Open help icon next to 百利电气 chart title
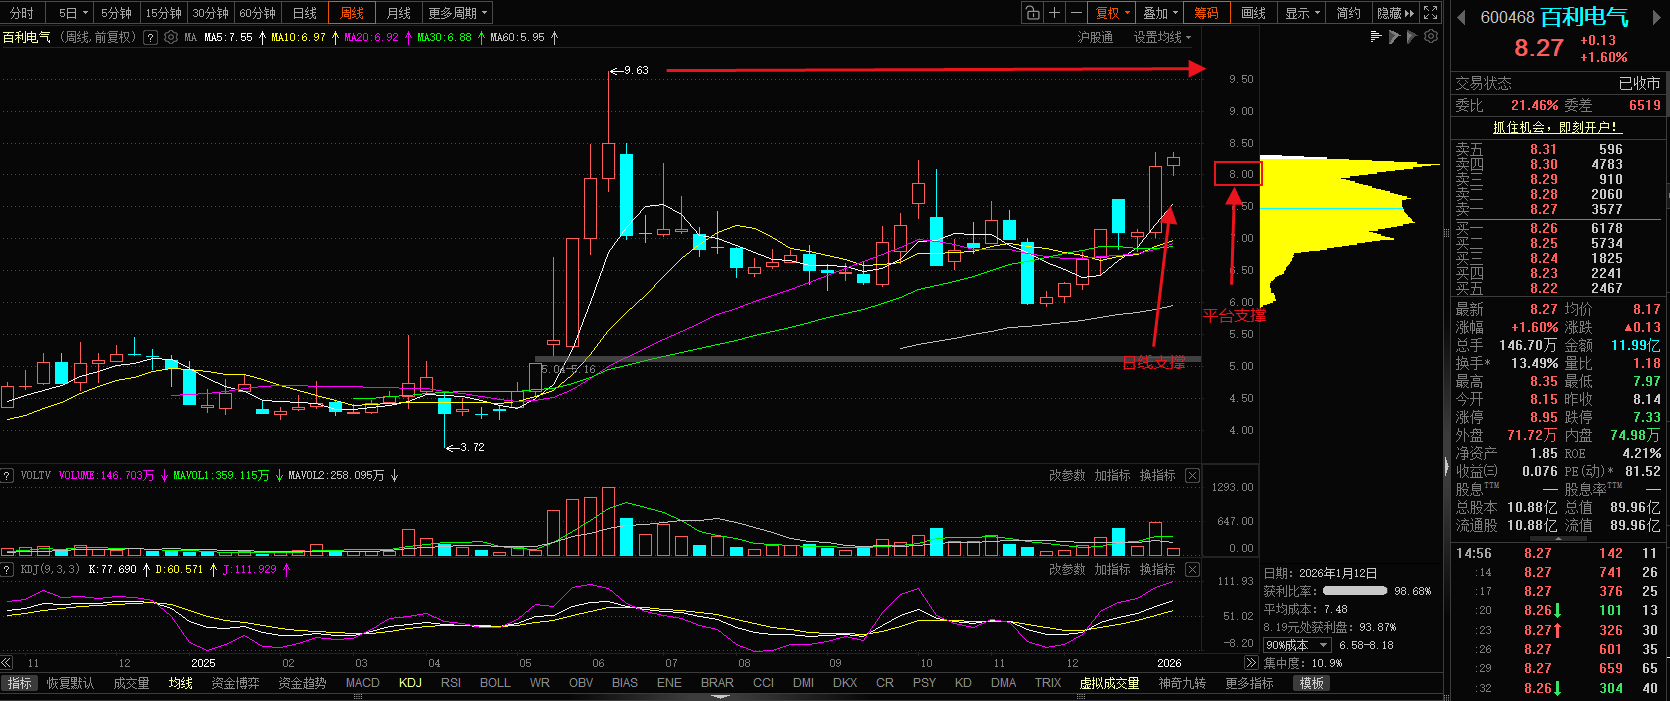The height and width of the screenshot is (701, 1670). coord(150,37)
